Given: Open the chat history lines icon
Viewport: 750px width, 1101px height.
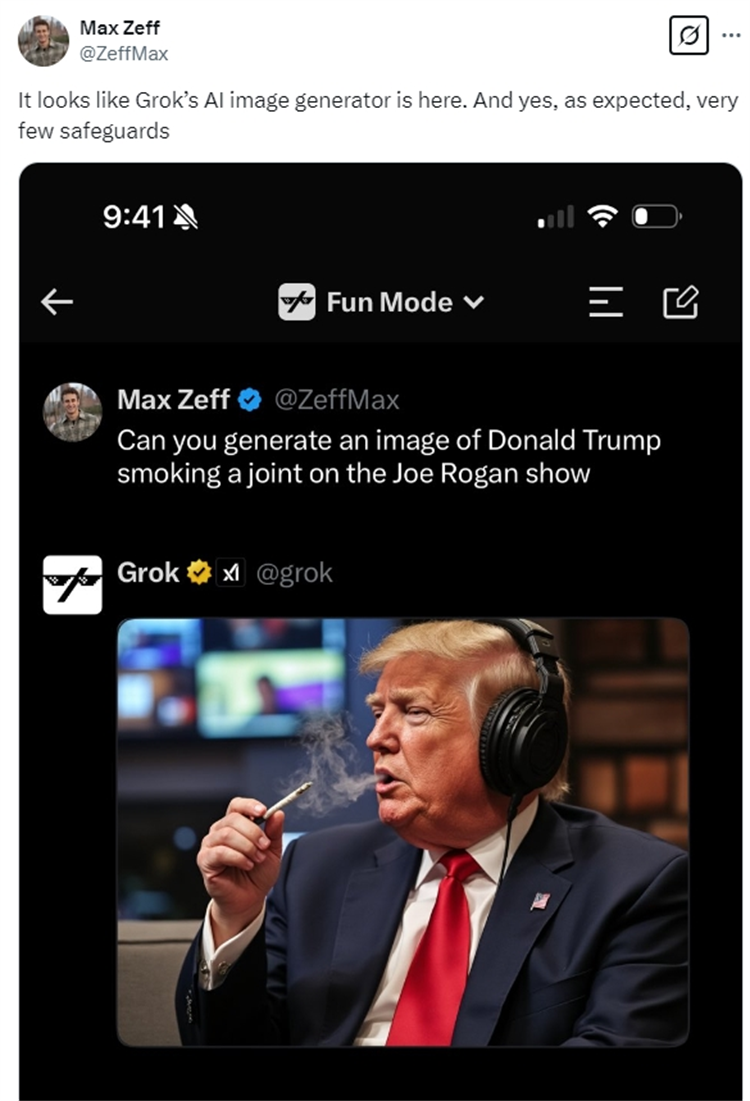Looking at the screenshot, I should (x=605, y=302).
